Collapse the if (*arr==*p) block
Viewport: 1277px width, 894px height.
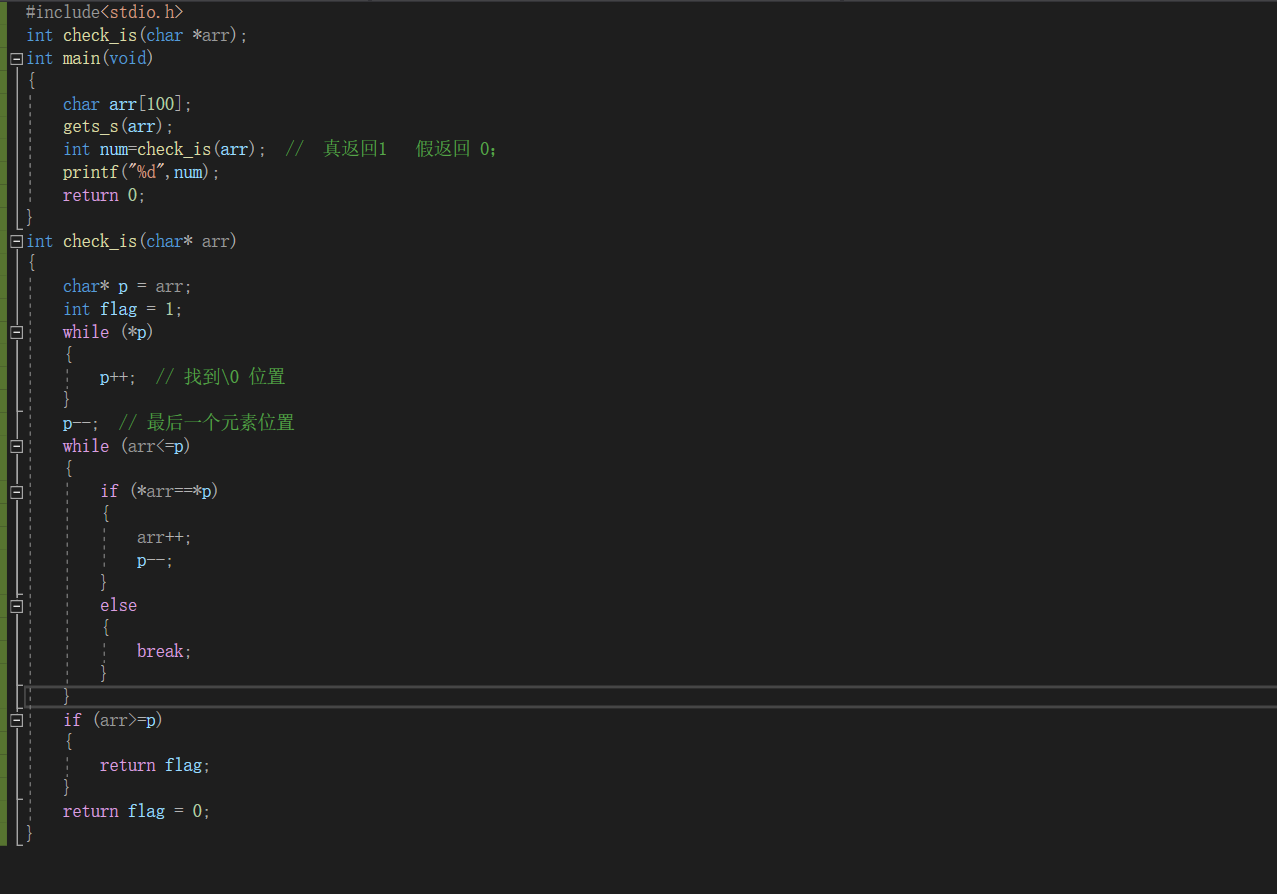pos(16,492)
